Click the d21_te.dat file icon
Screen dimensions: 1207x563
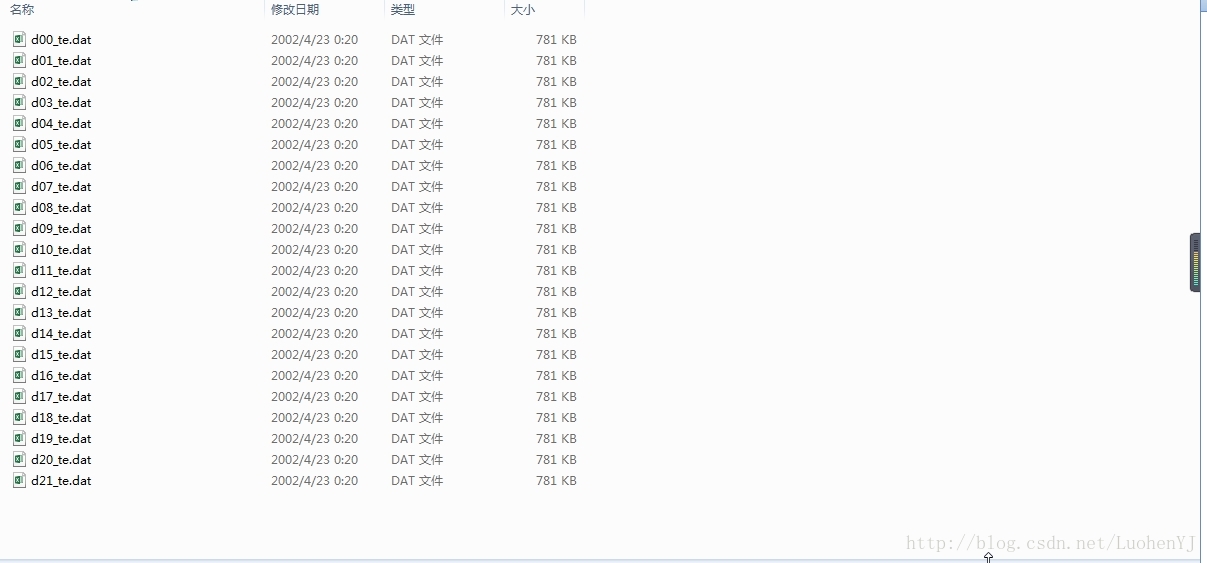[x=19, y=480]
